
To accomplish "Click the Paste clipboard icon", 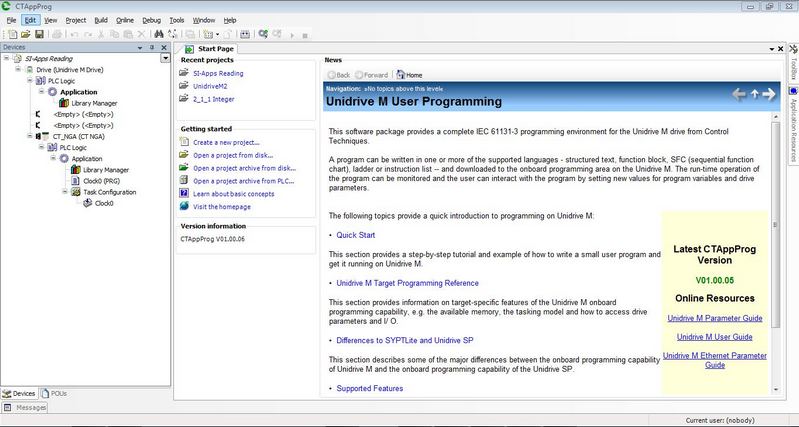I will point(128,34).
